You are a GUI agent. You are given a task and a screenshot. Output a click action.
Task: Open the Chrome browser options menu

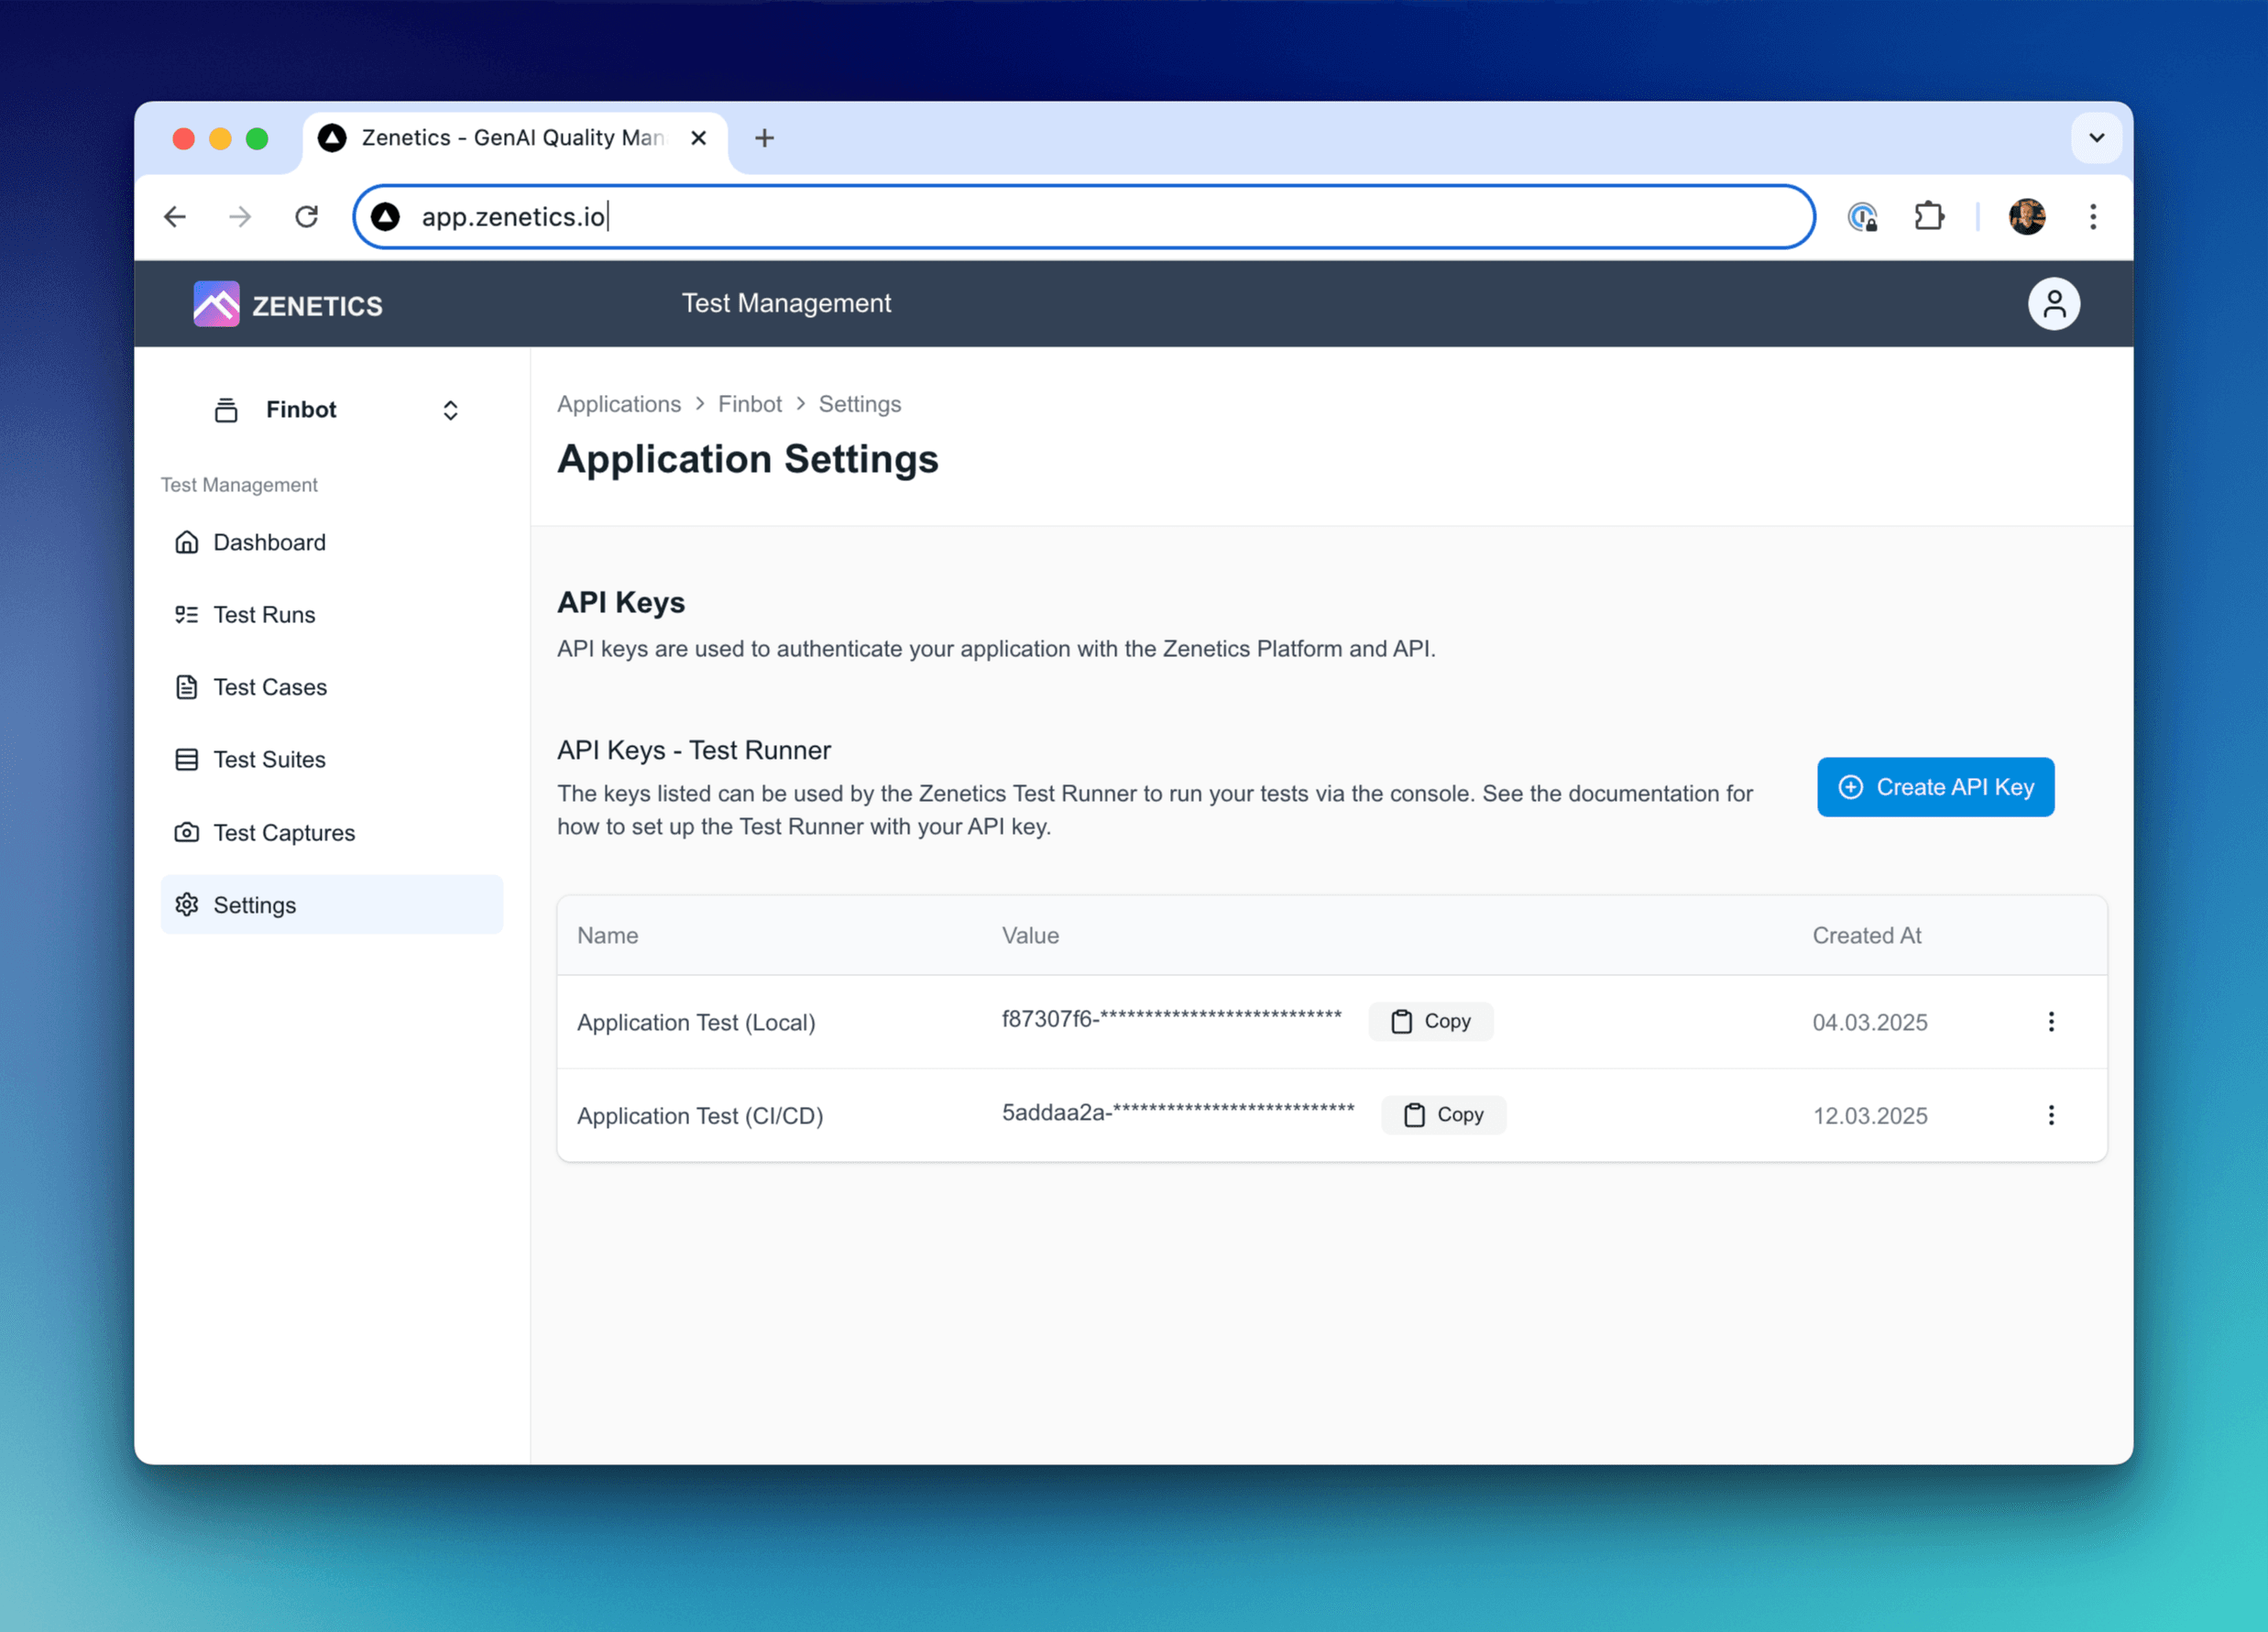[x=2093, y=216]
